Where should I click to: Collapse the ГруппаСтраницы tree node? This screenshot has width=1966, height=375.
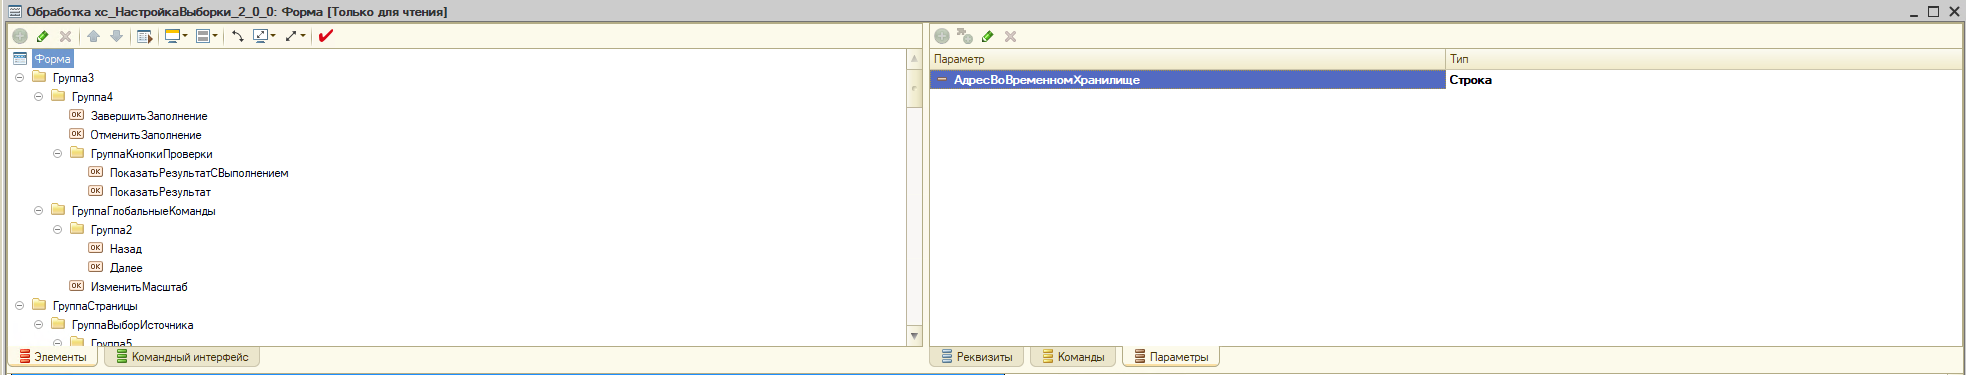point(19,306)
